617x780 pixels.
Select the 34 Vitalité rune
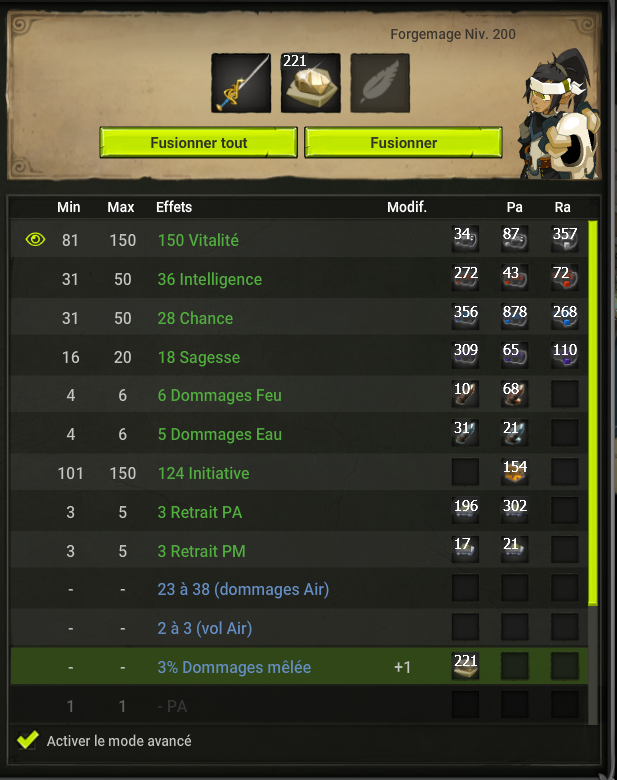click(465, 239)
